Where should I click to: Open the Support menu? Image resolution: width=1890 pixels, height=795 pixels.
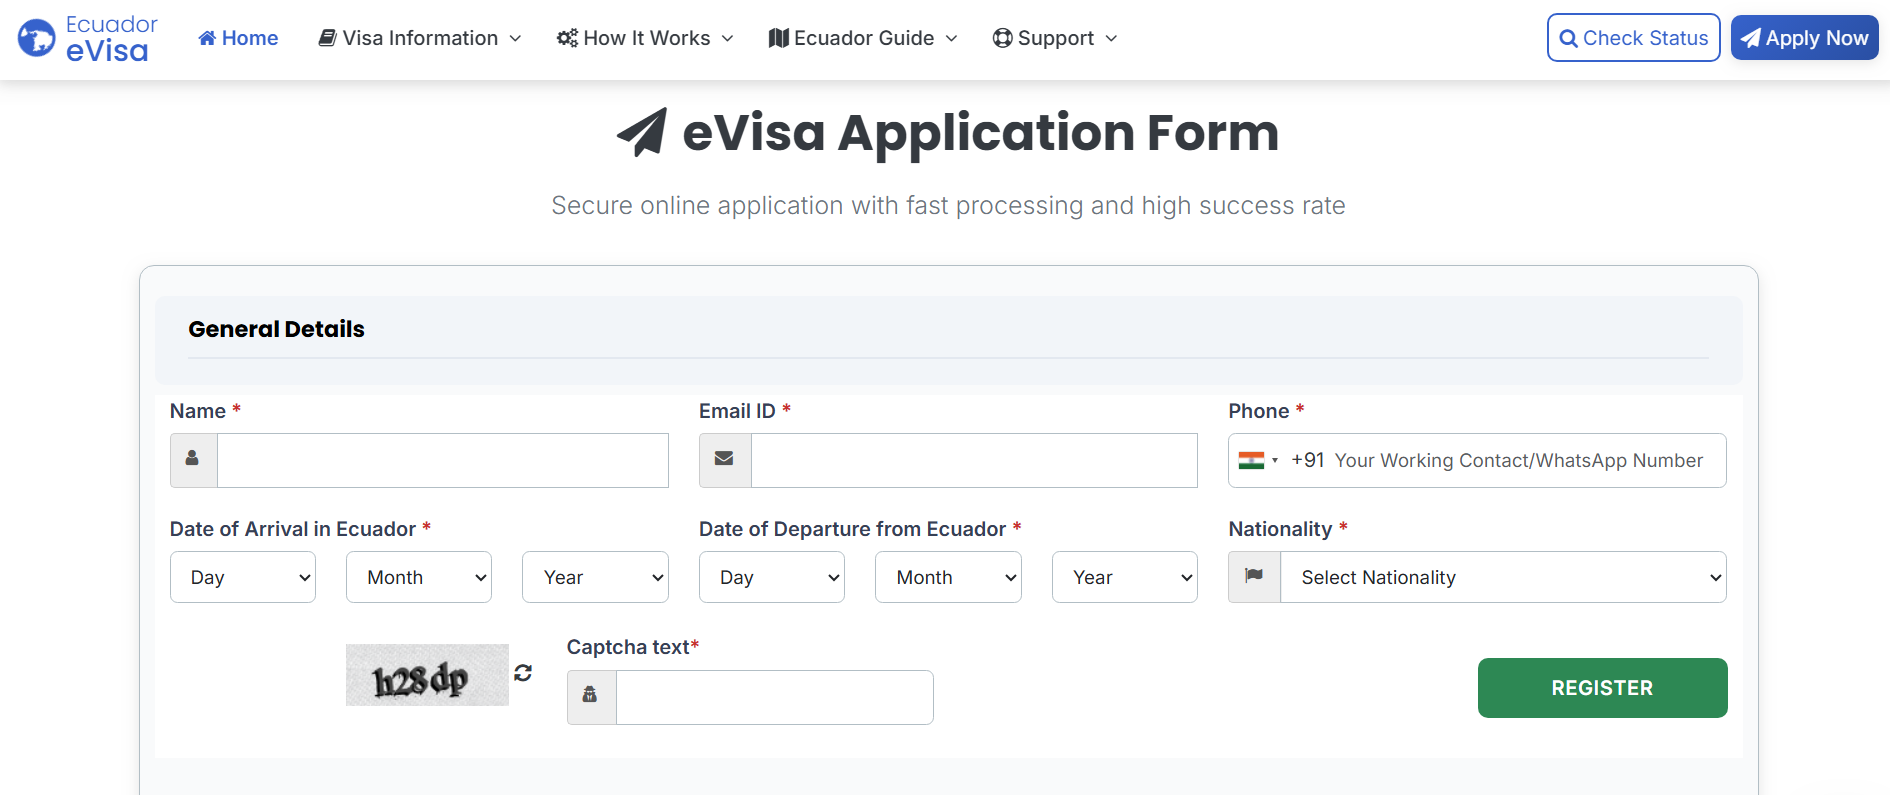click(1055, 38)
